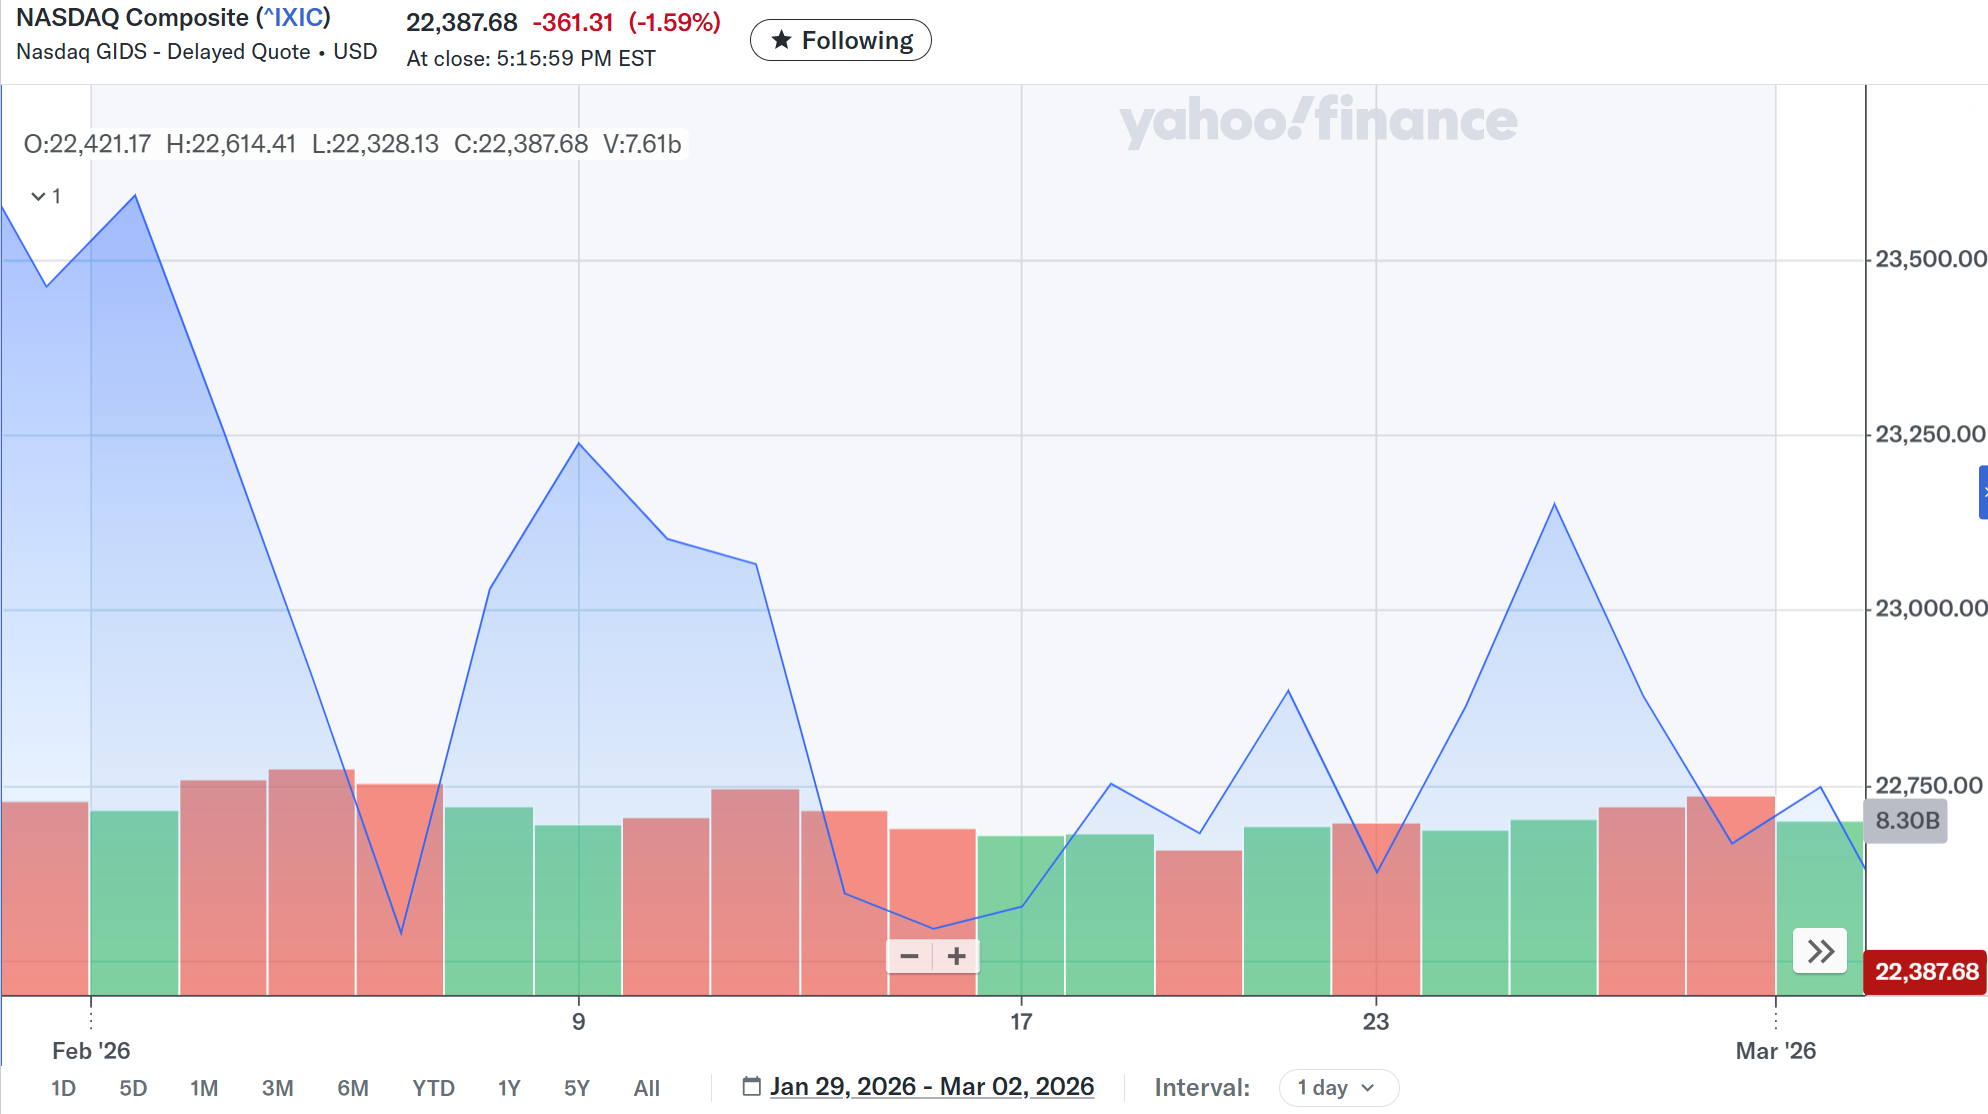Toggle the Following watchlist button

[x=840, y=40]
